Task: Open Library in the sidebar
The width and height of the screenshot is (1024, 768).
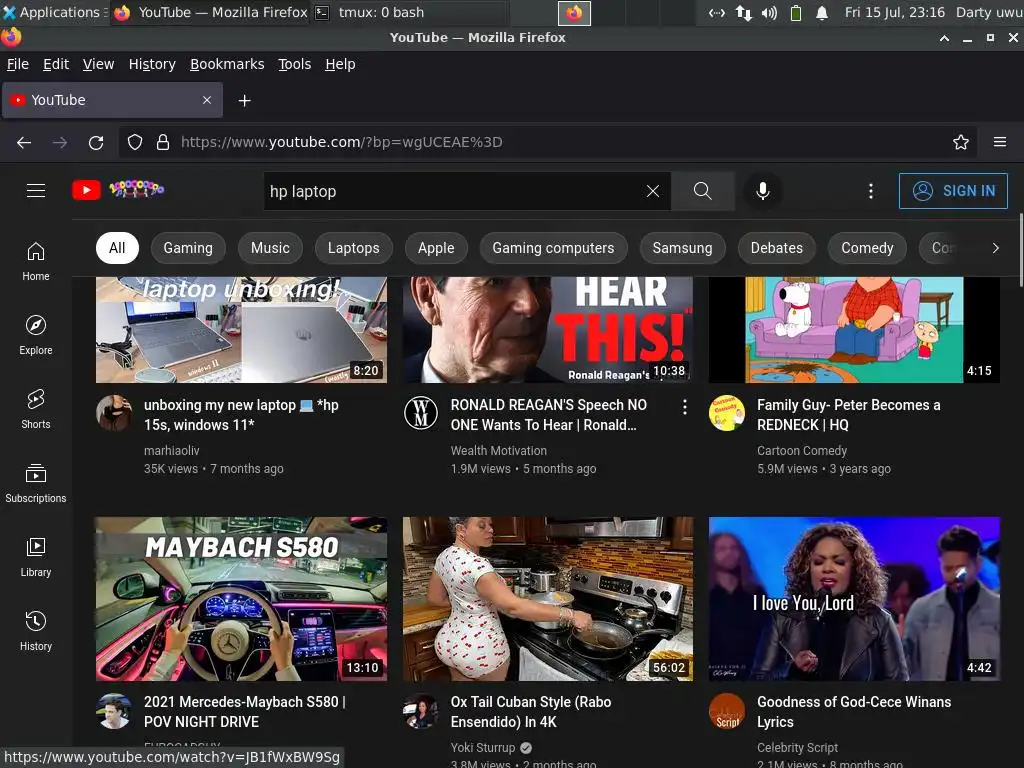Action: (x=36, y=557)
